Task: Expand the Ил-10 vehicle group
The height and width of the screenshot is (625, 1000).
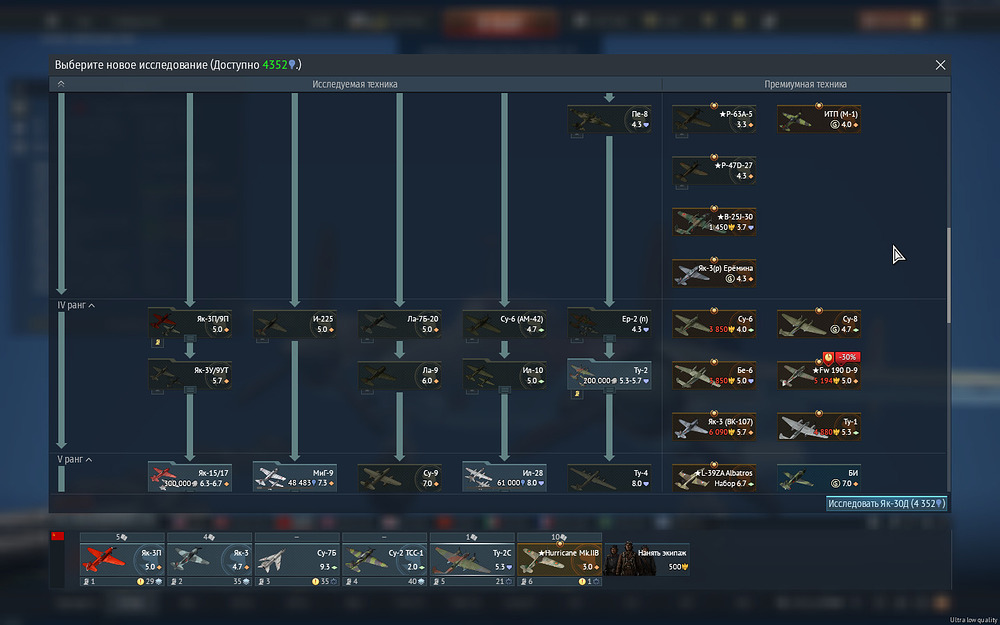Action: point(504,389)
